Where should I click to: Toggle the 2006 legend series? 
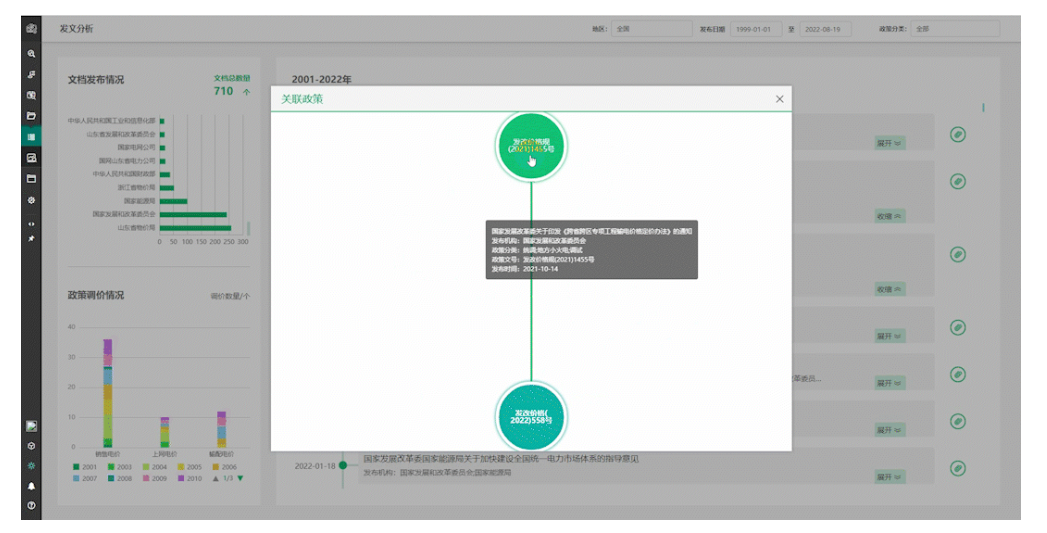pyautogui.click(x=214, y=467)
